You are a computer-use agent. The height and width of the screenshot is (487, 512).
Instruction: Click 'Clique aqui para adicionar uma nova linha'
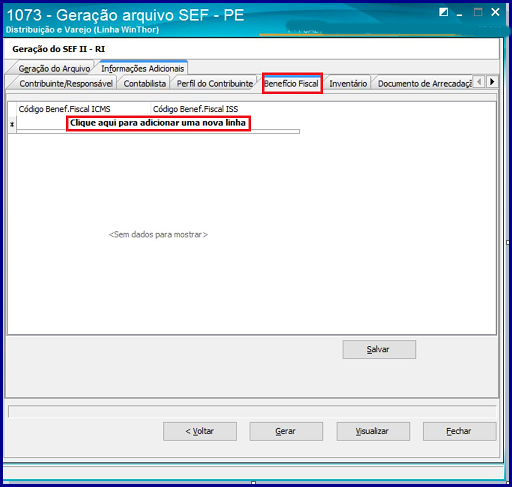(x=158, y=123)
